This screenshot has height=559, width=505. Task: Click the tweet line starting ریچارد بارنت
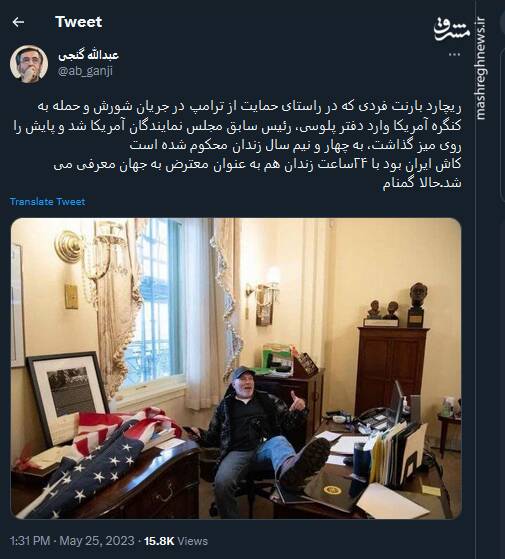[x=249, y=107]
